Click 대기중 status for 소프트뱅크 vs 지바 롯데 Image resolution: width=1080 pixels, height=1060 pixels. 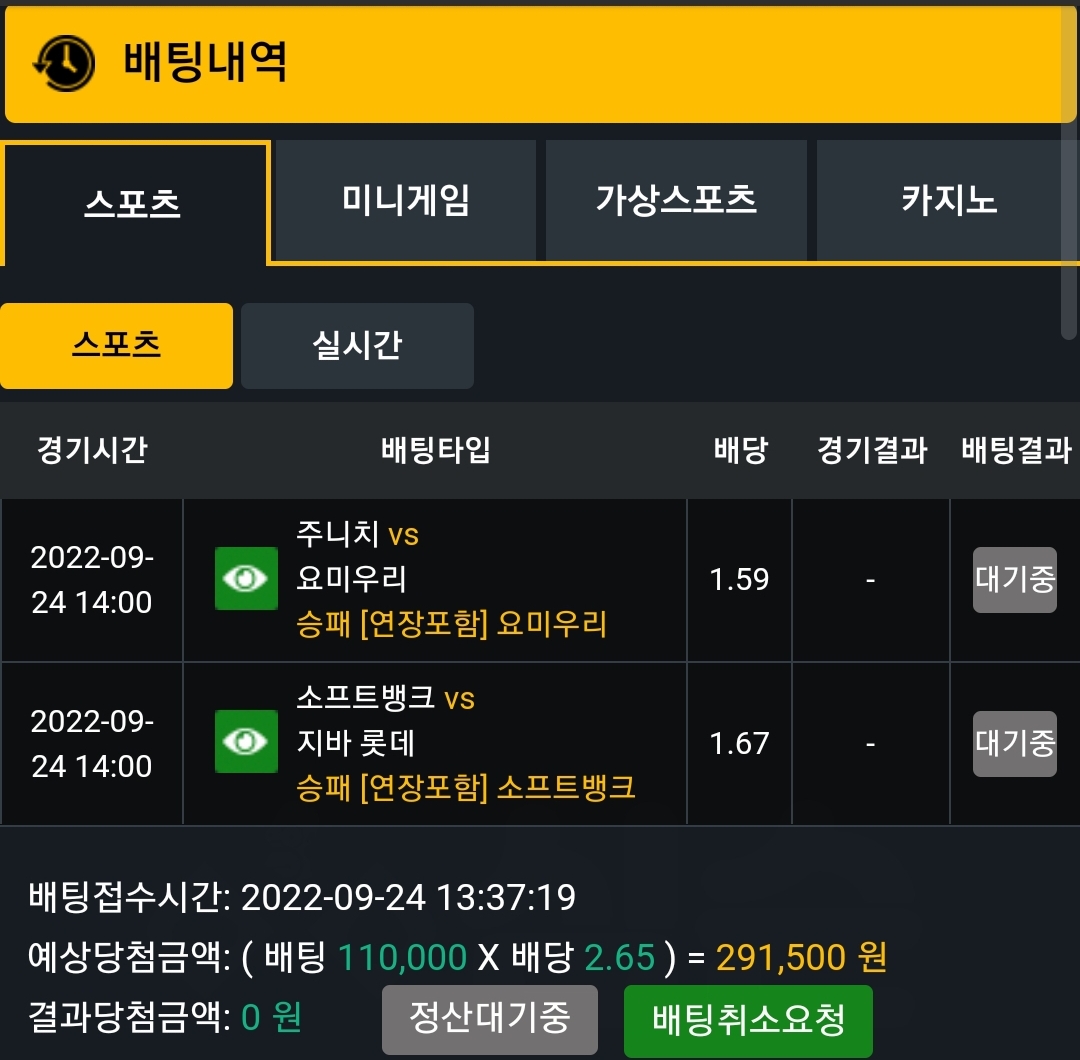(x=1015, y=744)
